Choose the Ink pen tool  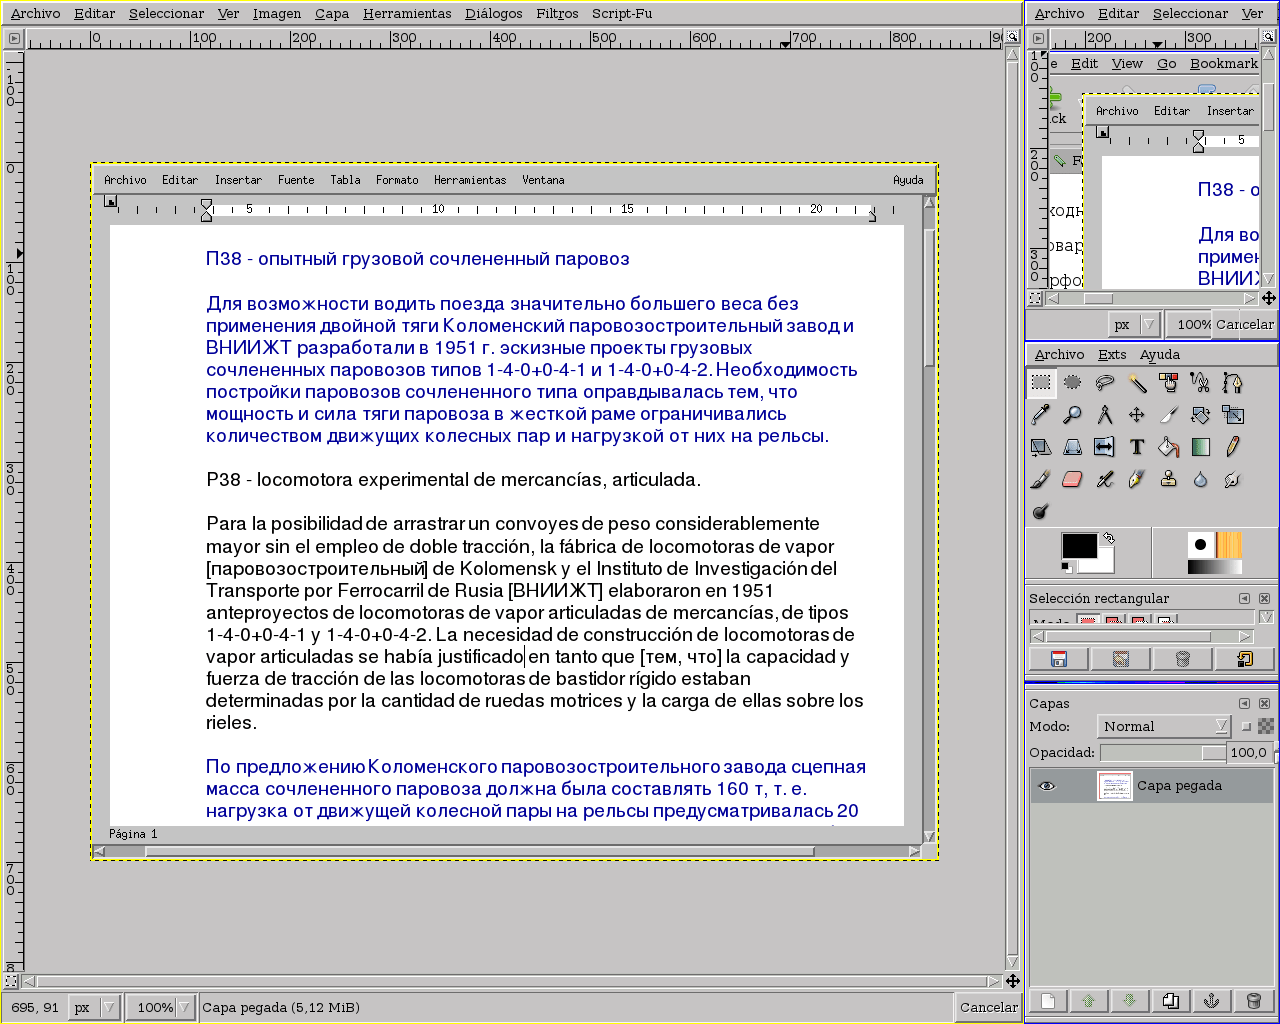click(1137, 479)
